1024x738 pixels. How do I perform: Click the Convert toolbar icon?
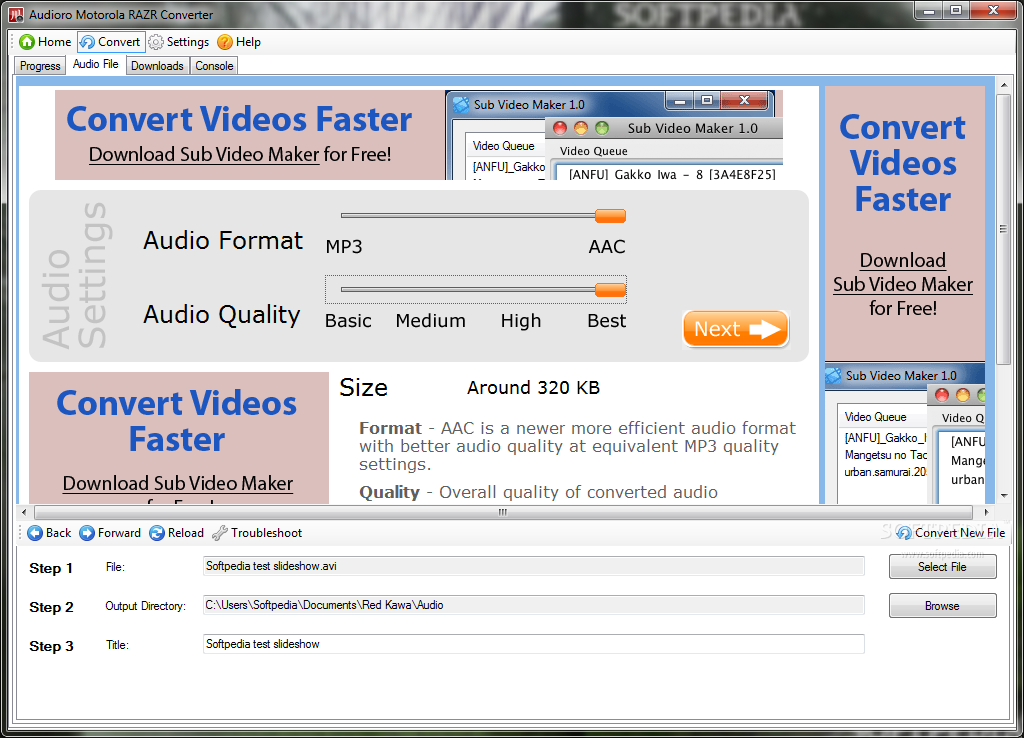tap(87, 42)
